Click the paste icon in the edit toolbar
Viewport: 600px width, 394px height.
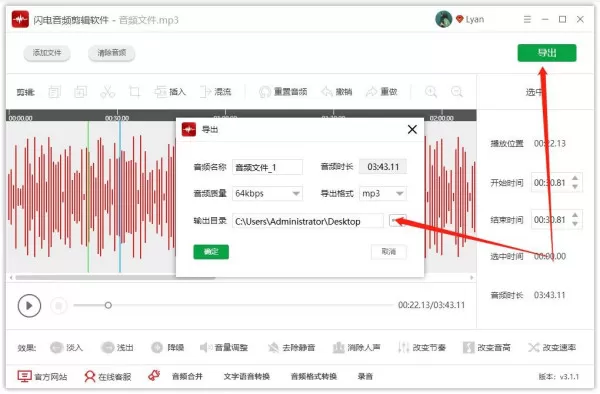click(x=80, y=92)
